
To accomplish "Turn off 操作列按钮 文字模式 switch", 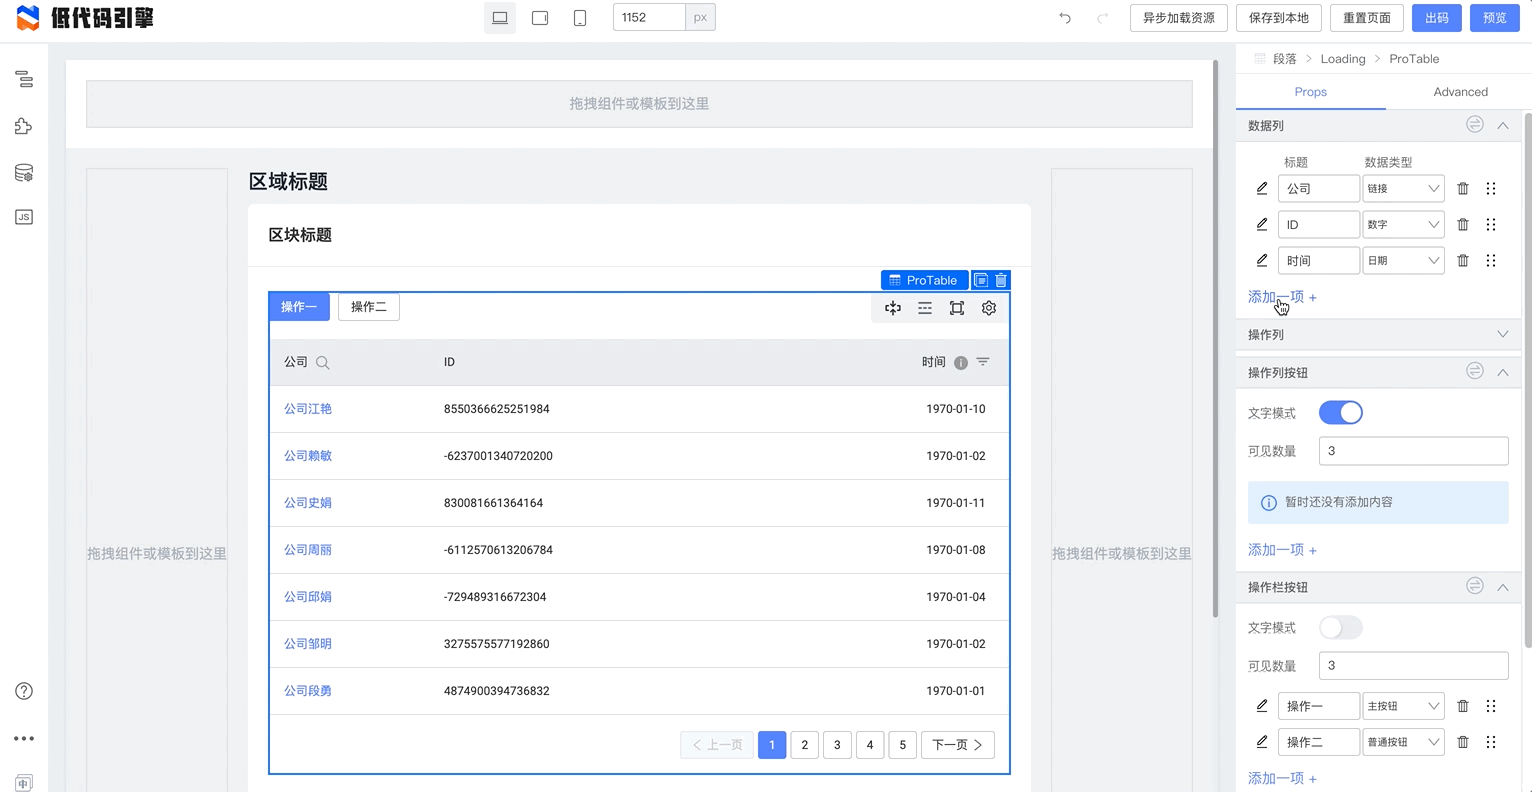I will 1340,413.
